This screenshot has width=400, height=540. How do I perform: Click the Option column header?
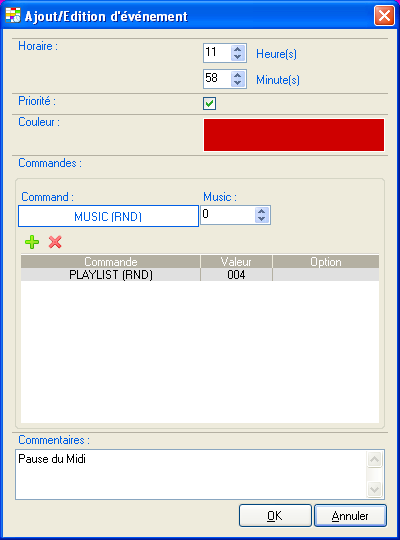pos(326,262)
